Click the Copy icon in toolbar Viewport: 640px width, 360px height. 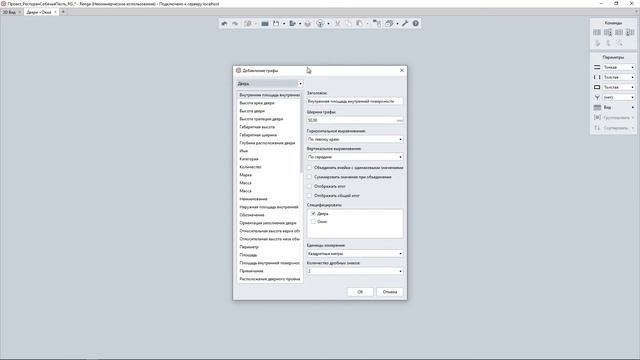click(348, 24)
